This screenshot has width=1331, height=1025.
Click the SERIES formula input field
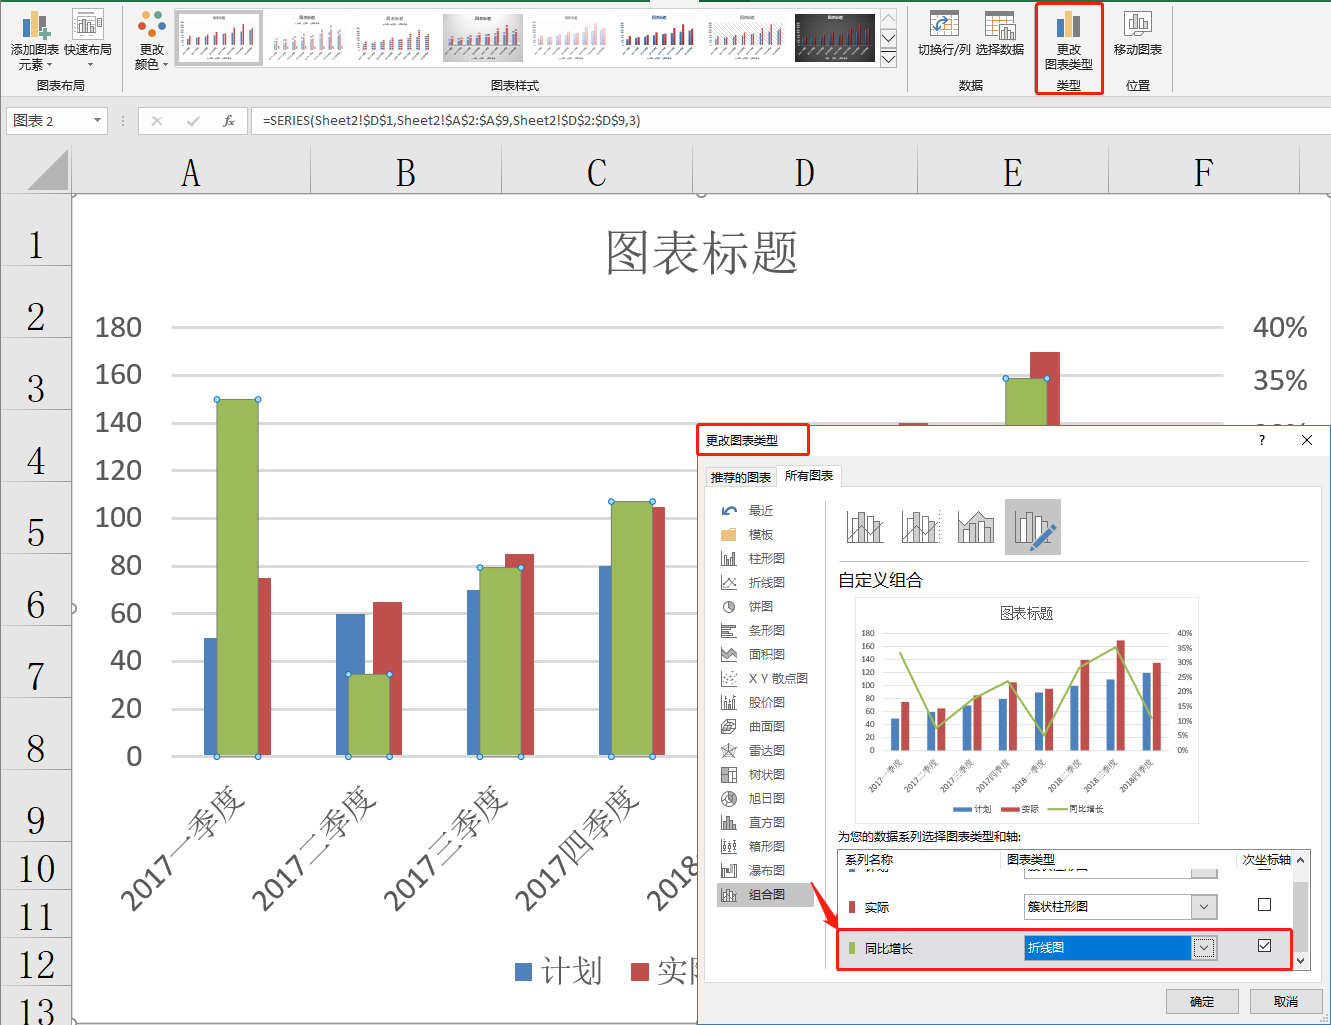[x=790, y=121]
